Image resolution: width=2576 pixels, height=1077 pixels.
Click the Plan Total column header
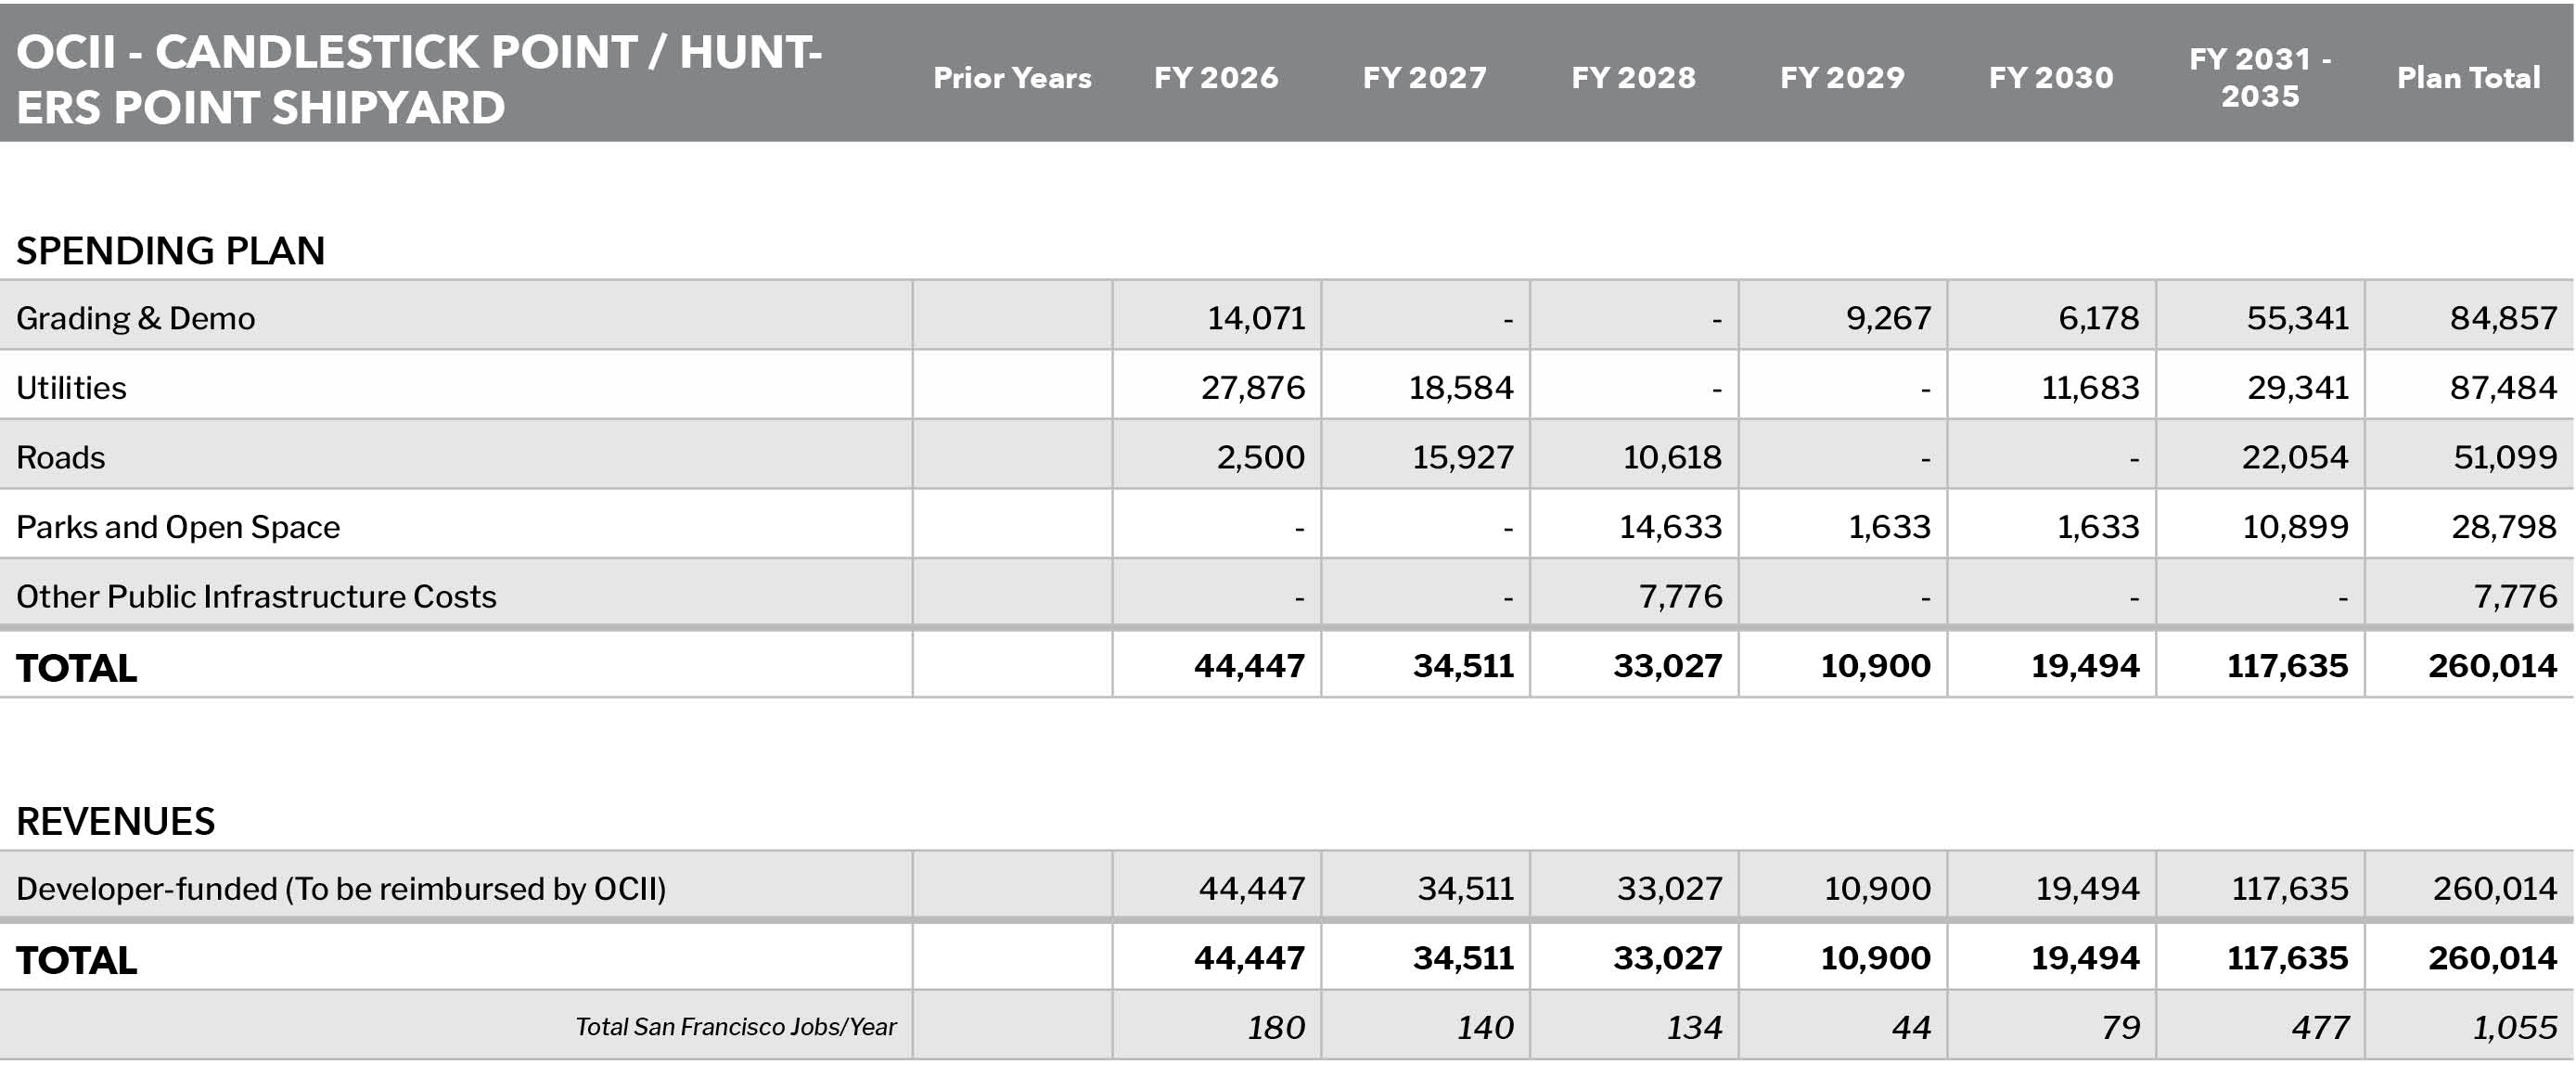point(2468,77)
